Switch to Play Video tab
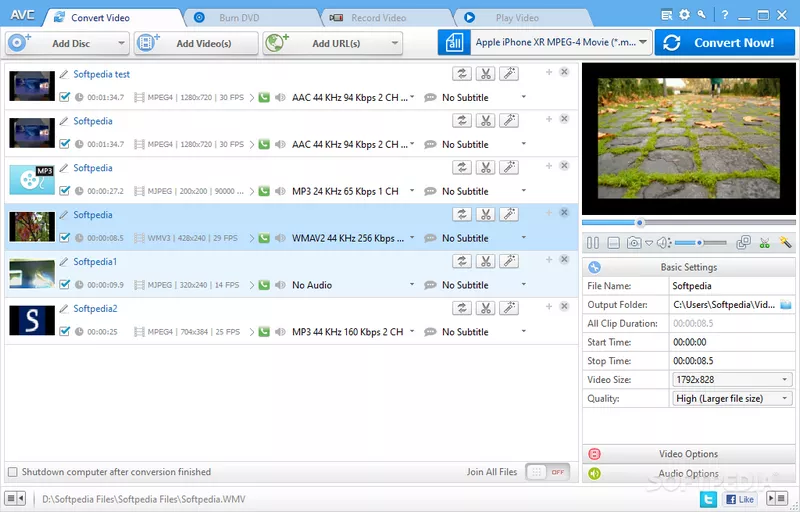This screenshot has height=512, width=800. [522, 18]
